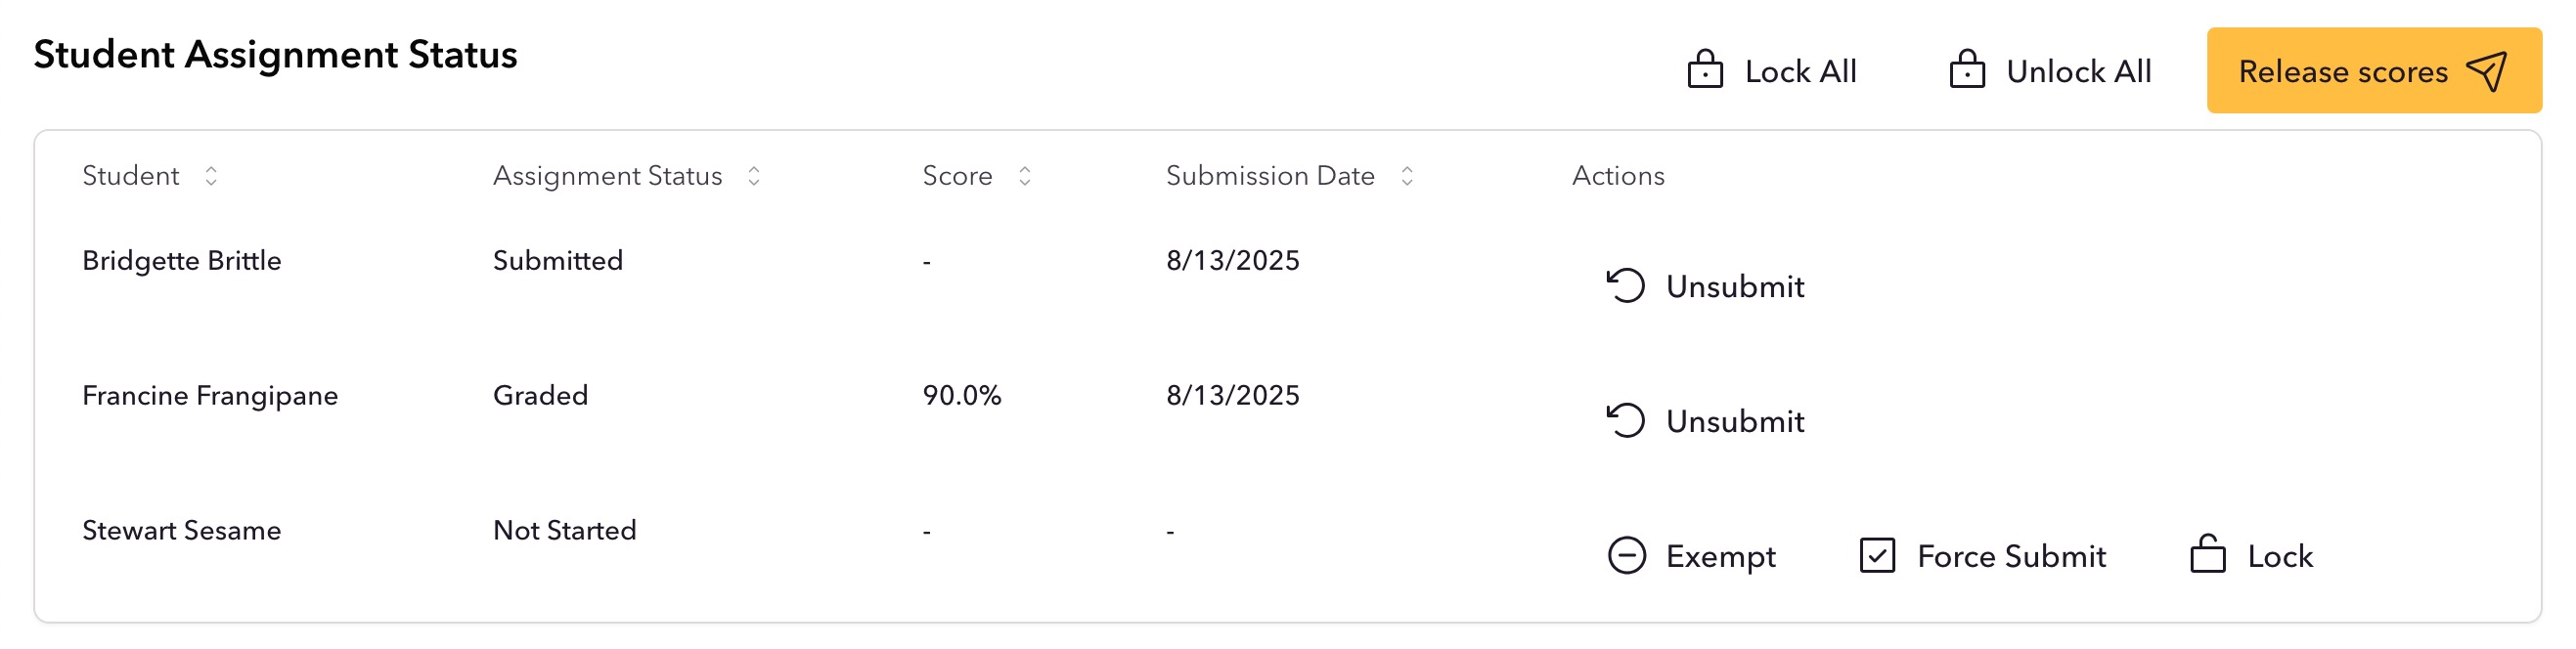
Task: Click the Unsubmit arrow icon for Francine Frangipane
Action: point(1626,421)
